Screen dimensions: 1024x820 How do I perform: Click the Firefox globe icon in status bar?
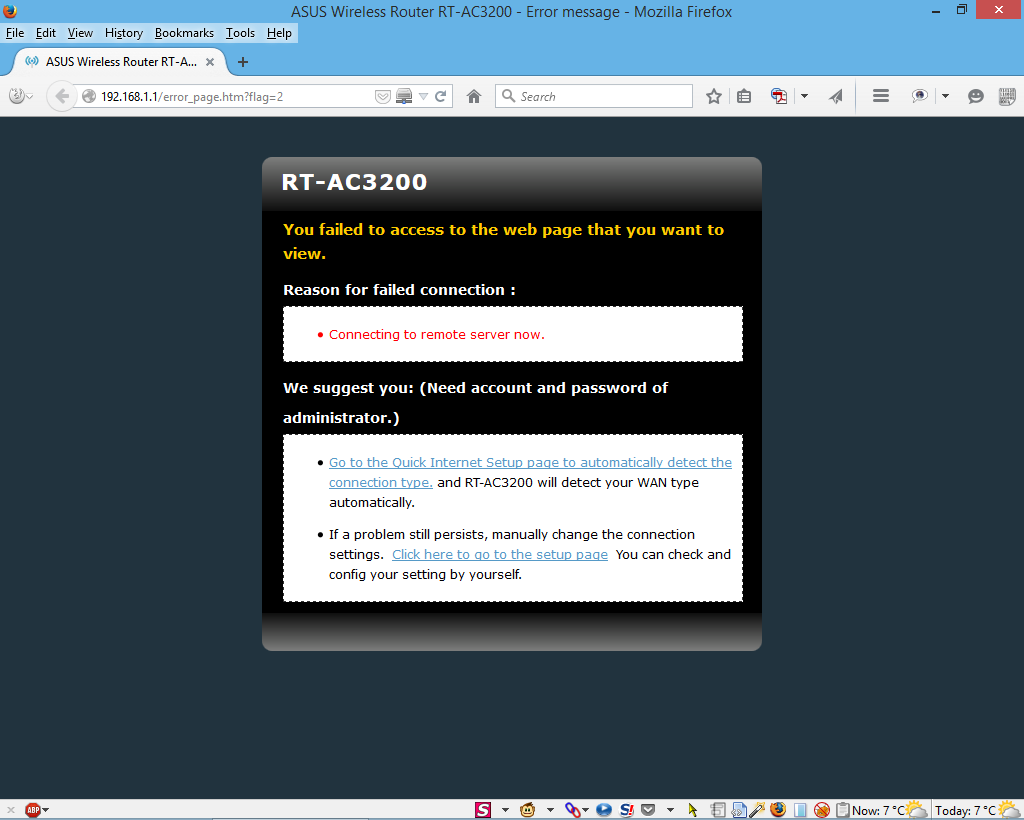778,810
